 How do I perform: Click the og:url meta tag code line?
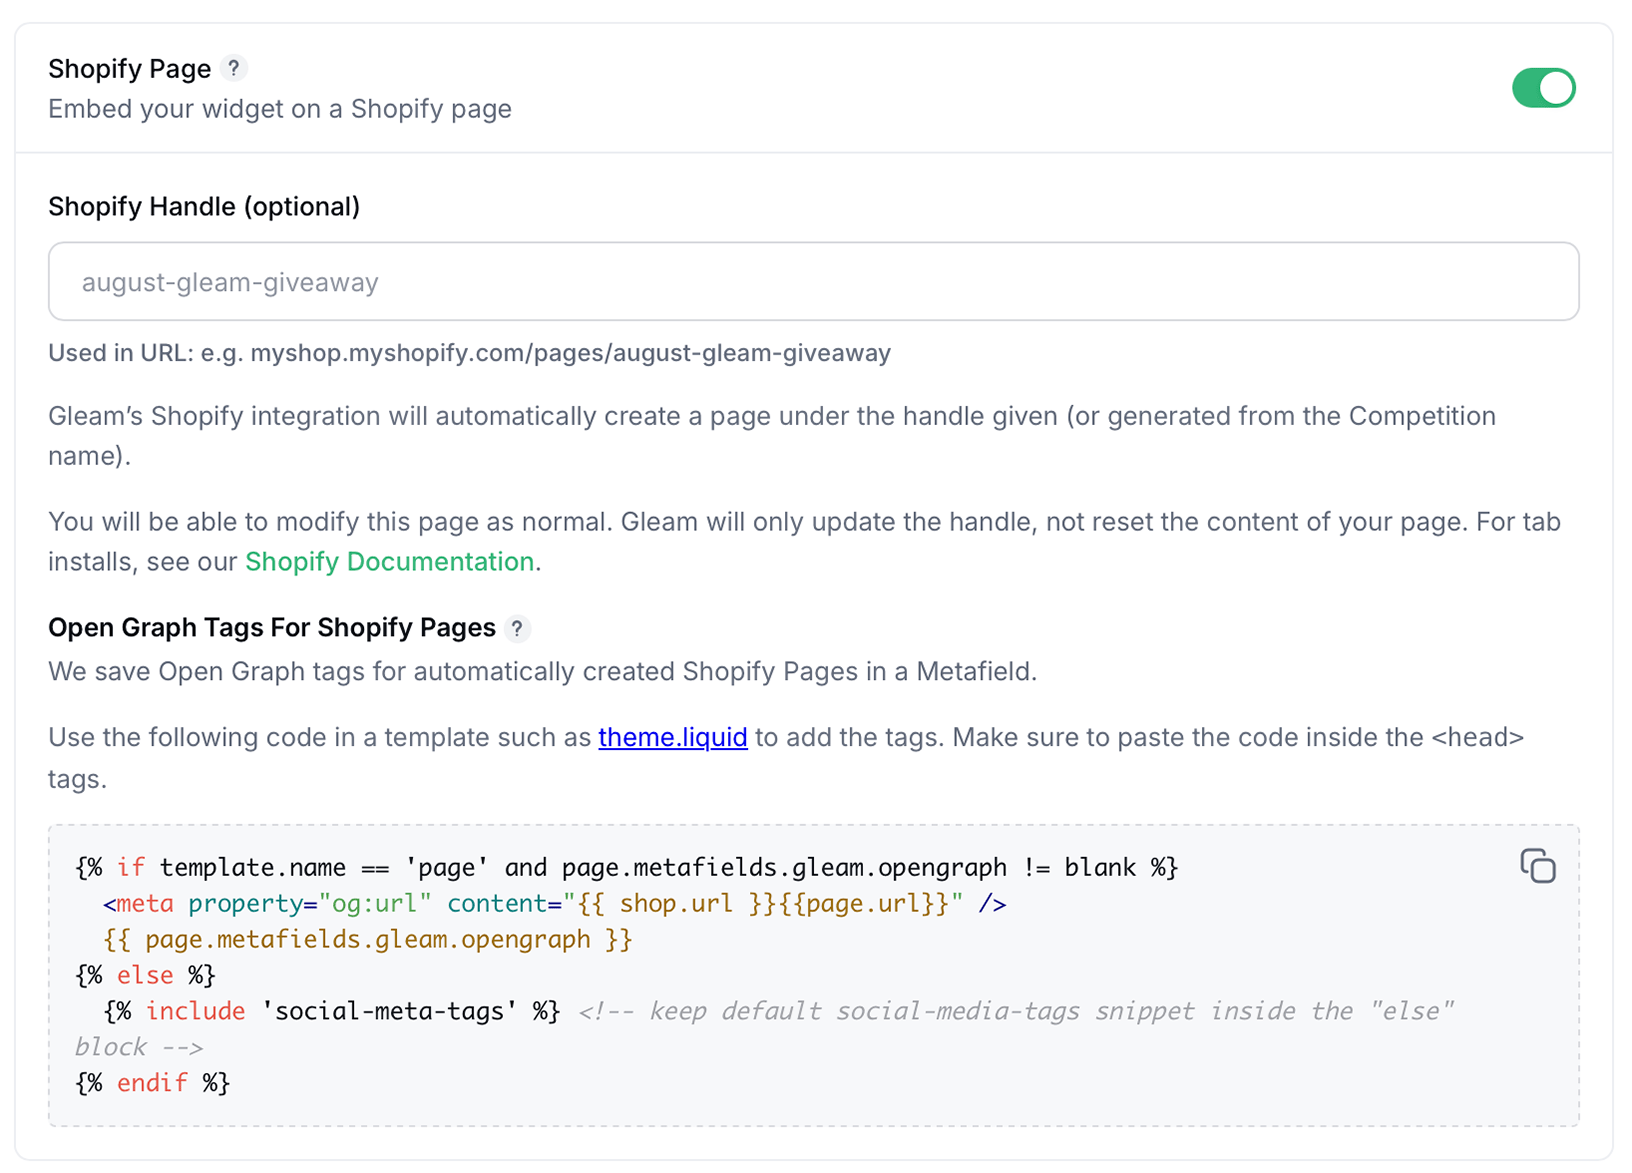(554, 904)
